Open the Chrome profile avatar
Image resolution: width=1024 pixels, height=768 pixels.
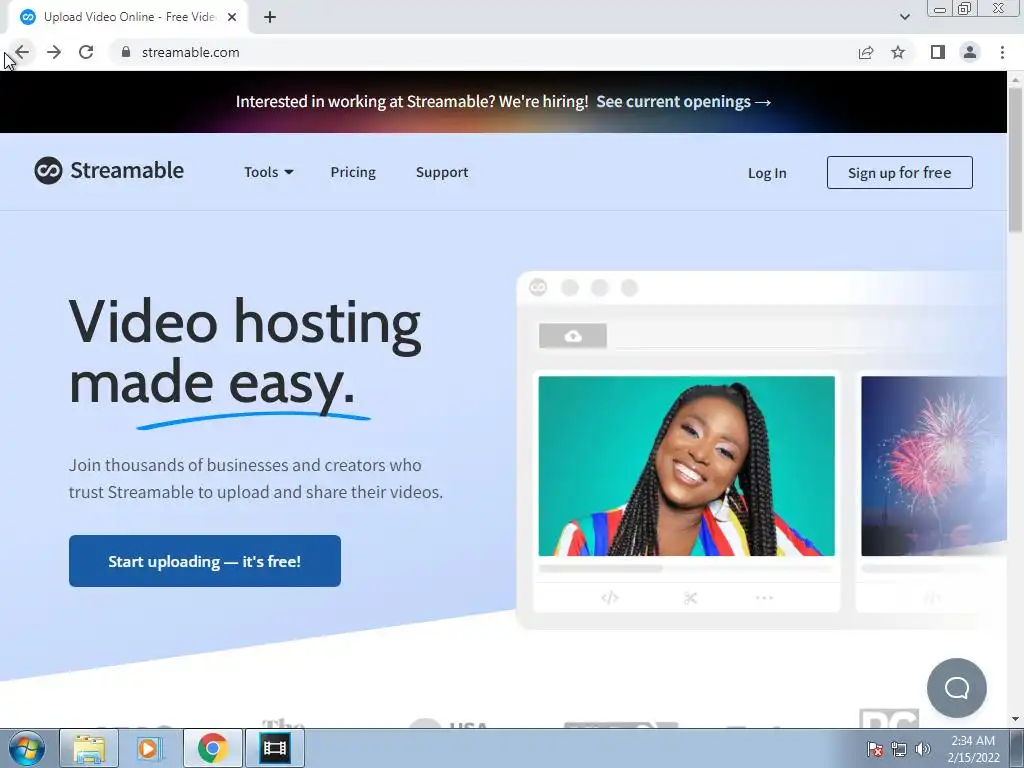pyautogui.click(x=970, y=52)
